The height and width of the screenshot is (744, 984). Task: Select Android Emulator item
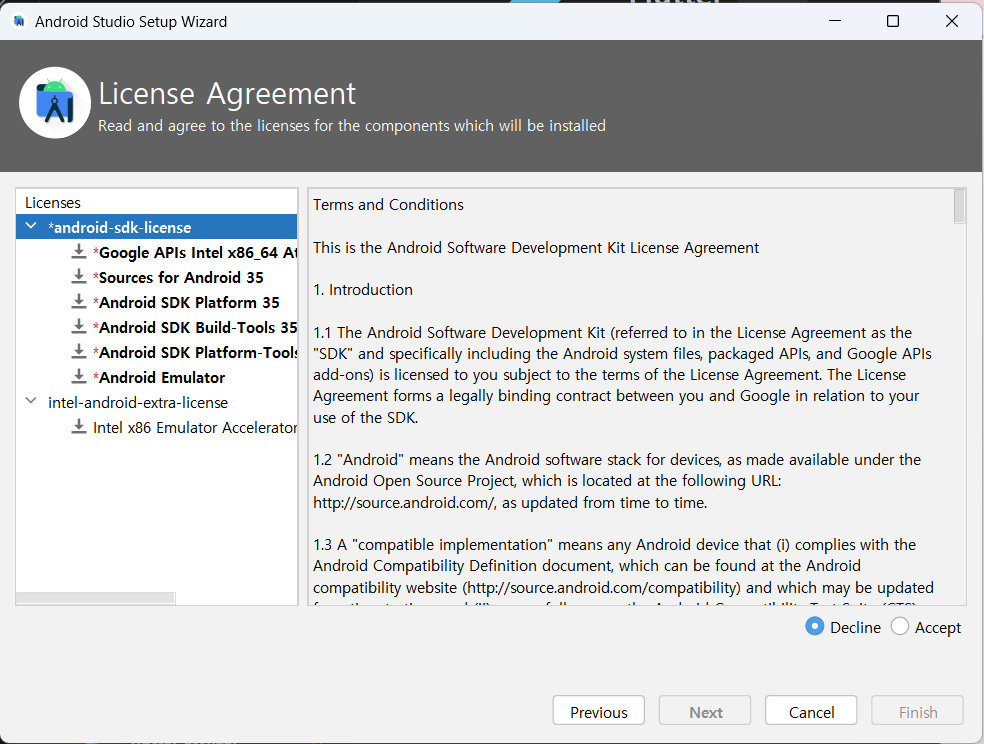[x=159, y=378]
